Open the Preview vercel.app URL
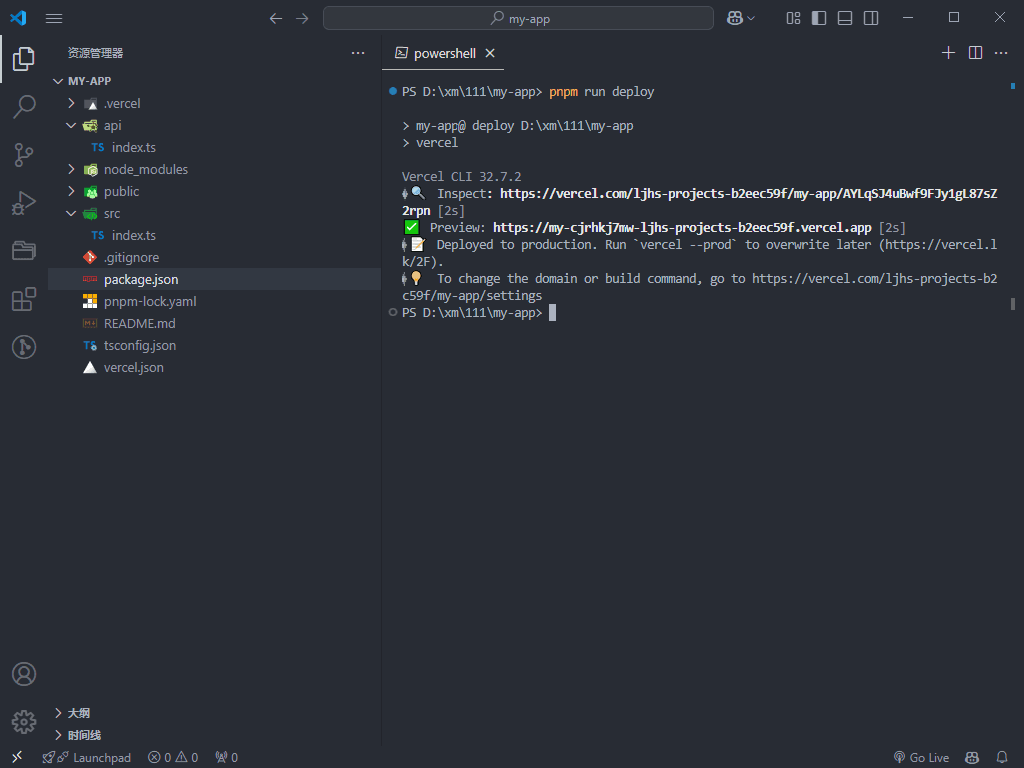 (682, 228)
